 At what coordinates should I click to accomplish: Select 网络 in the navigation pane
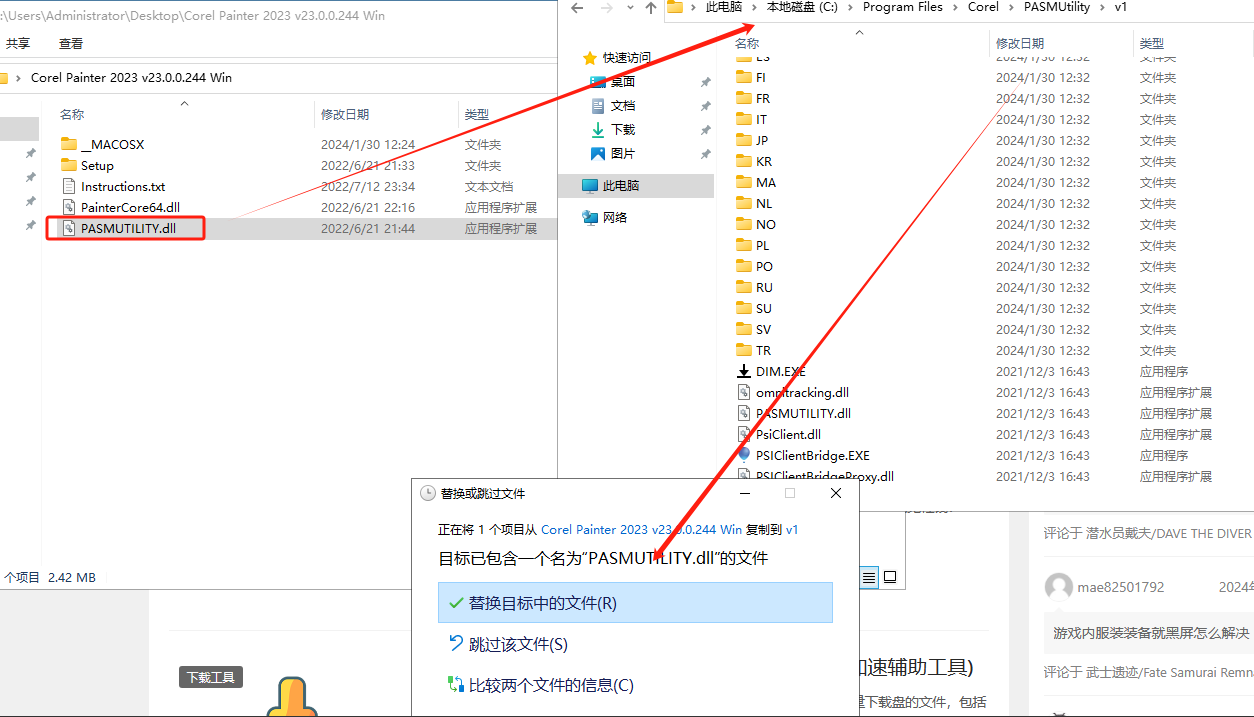point(615,217)
